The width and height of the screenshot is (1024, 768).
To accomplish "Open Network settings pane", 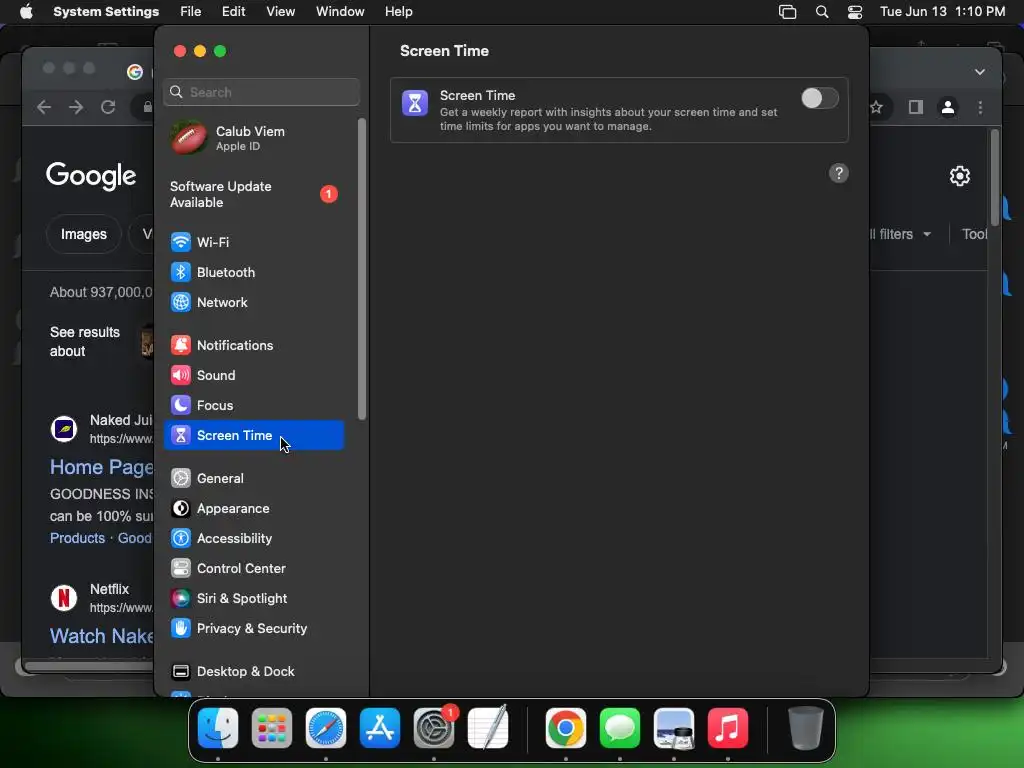I will 253,302.
